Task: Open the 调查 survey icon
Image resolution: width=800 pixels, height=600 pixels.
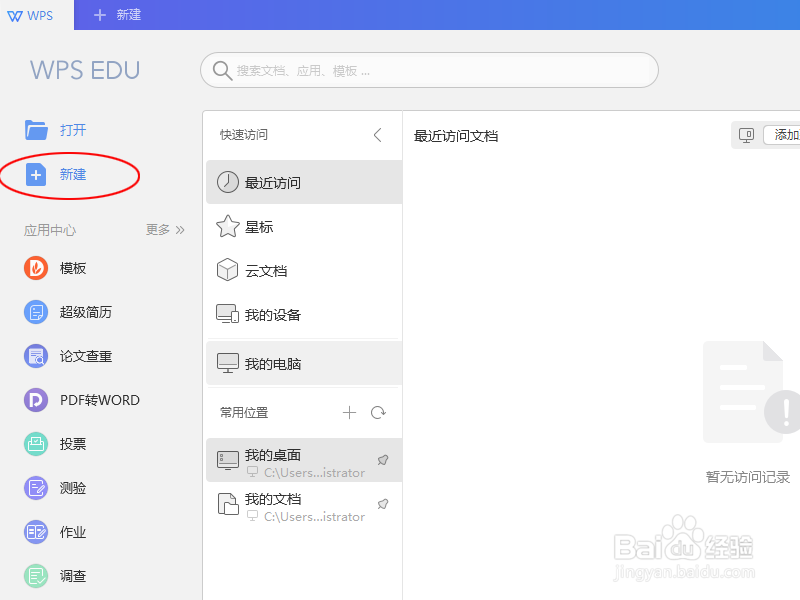Action: [36, 576]
